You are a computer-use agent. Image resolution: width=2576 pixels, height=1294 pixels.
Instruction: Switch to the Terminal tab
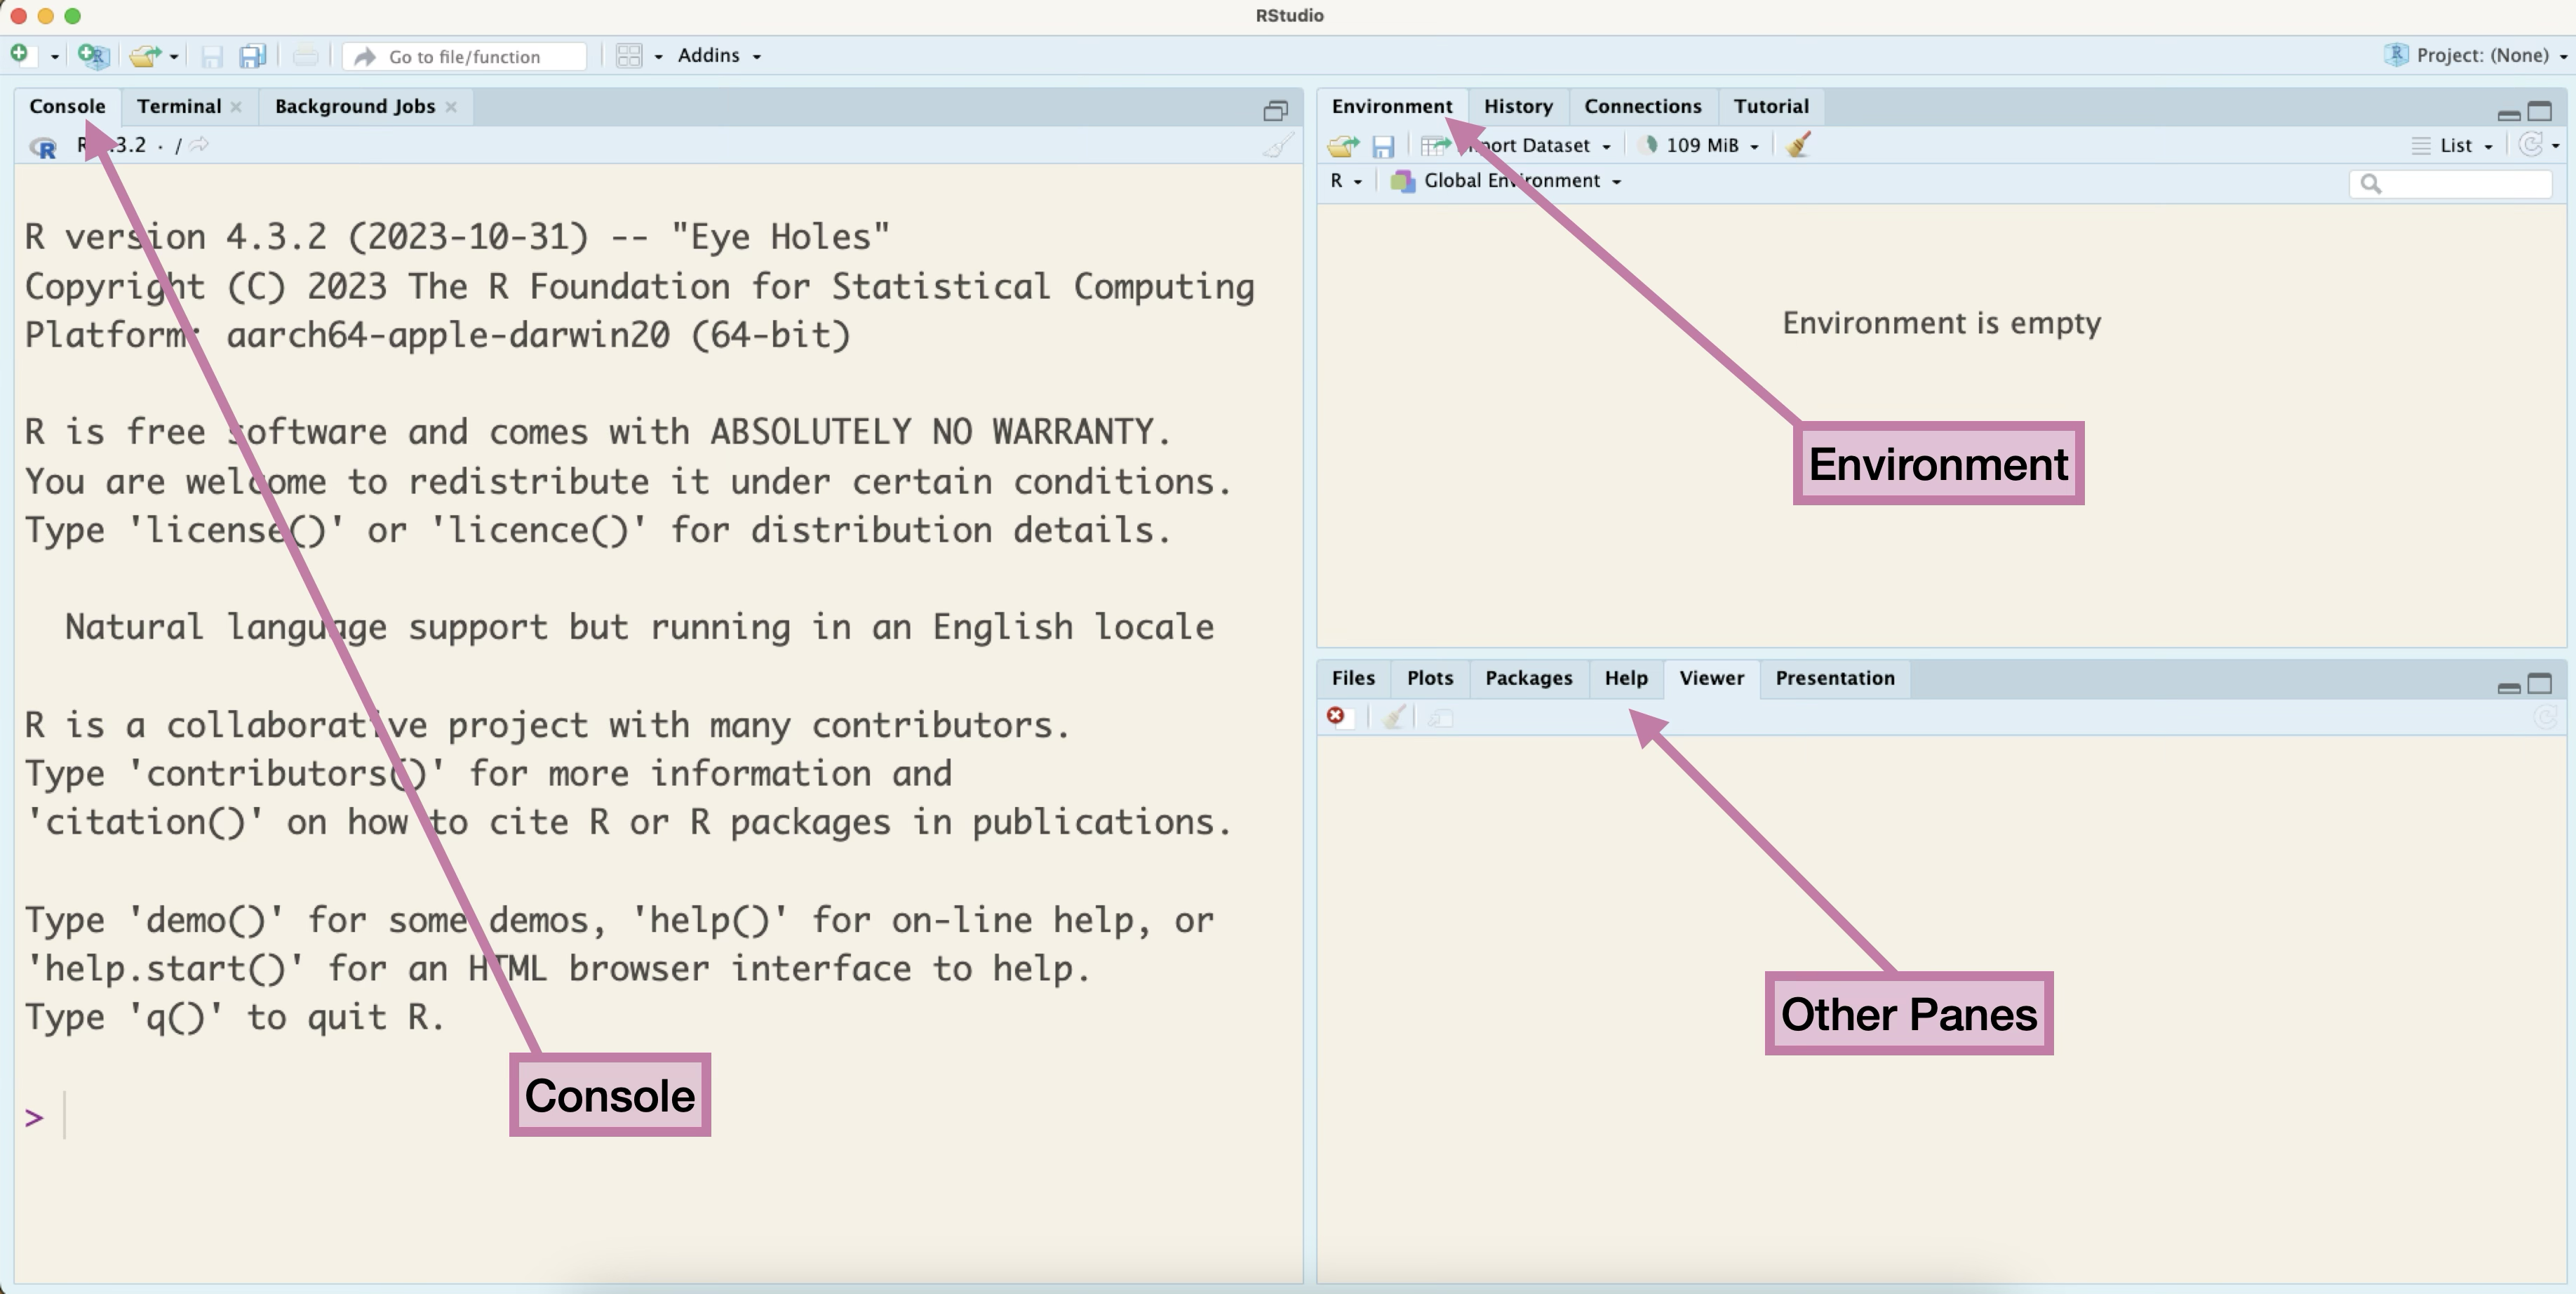pos(180,106)
